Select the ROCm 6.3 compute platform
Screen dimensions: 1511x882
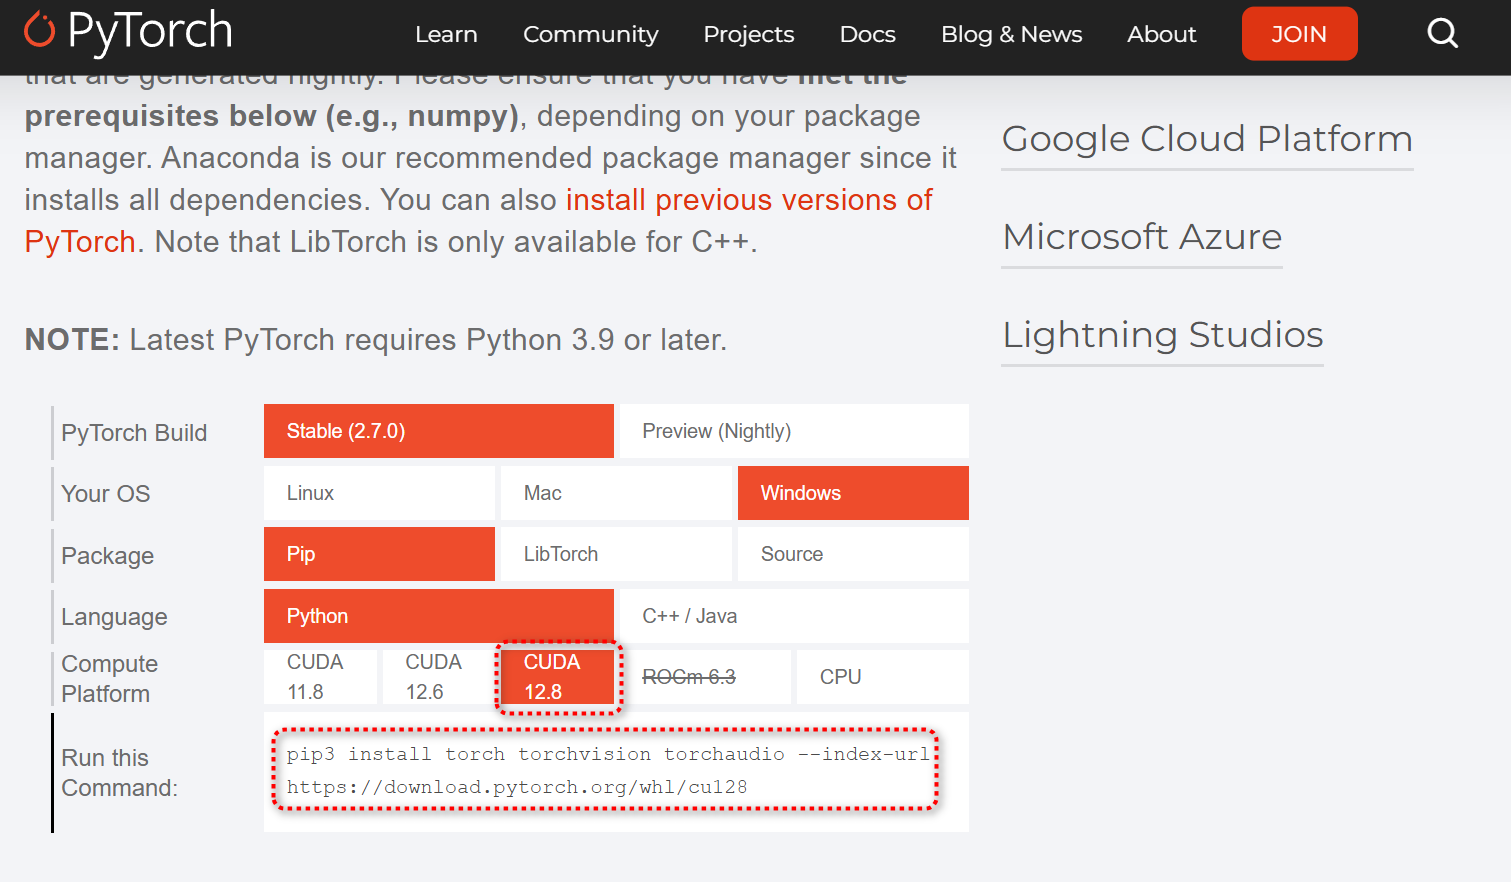point(705,677)
